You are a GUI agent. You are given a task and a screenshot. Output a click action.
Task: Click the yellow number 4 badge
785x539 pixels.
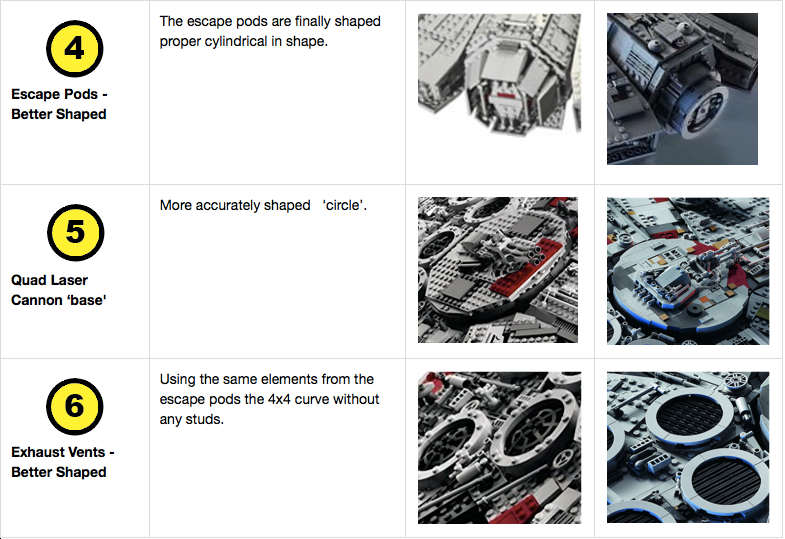coord(75,49)
